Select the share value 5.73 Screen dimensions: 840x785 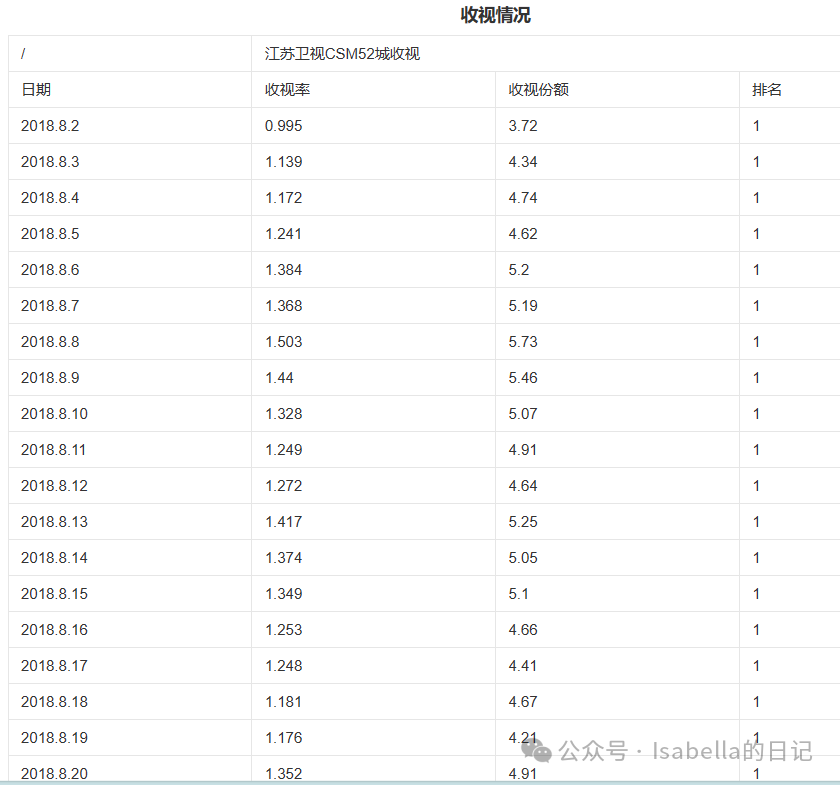click(x=523, y=342)
